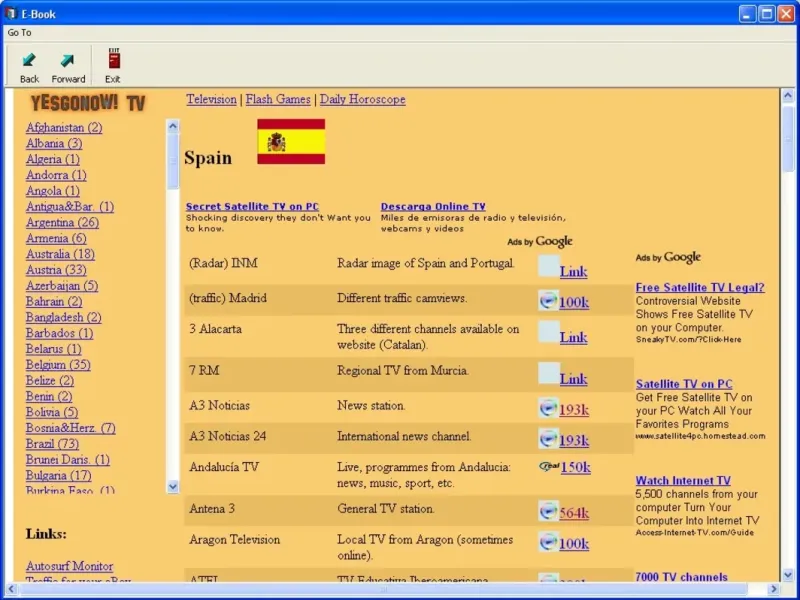Open the Daily Horoscope link
Screen dimensions: 800x600
[363, 99]
